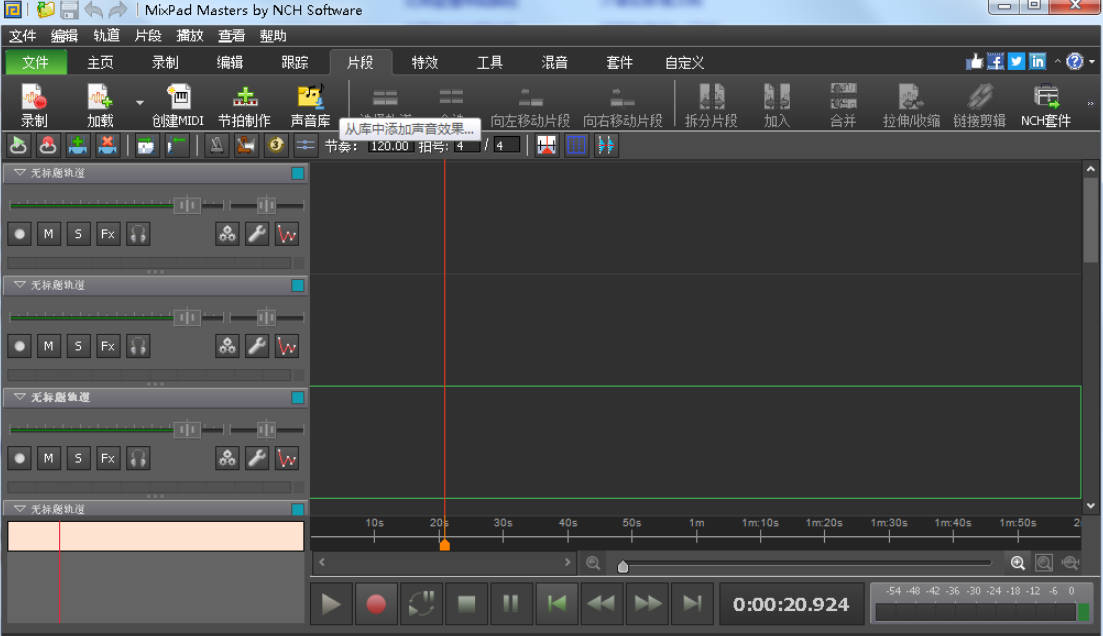Click the timeline zoom slider handle
This screenshot has height=636, width=1103.
[x=623, y=566]
